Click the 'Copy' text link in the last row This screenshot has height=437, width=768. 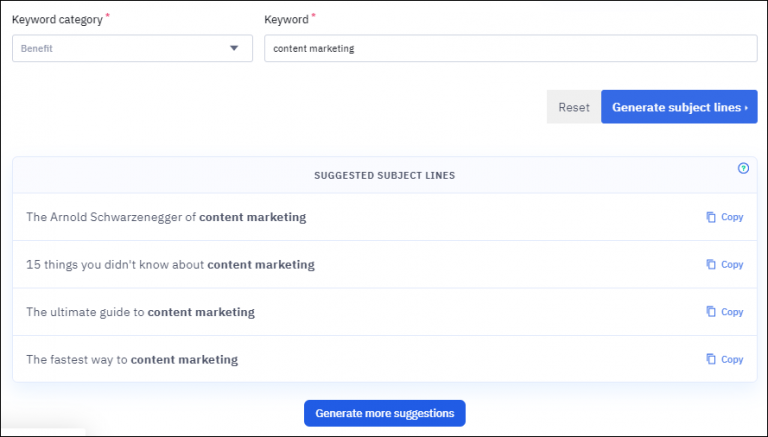(x=732, y=359)
